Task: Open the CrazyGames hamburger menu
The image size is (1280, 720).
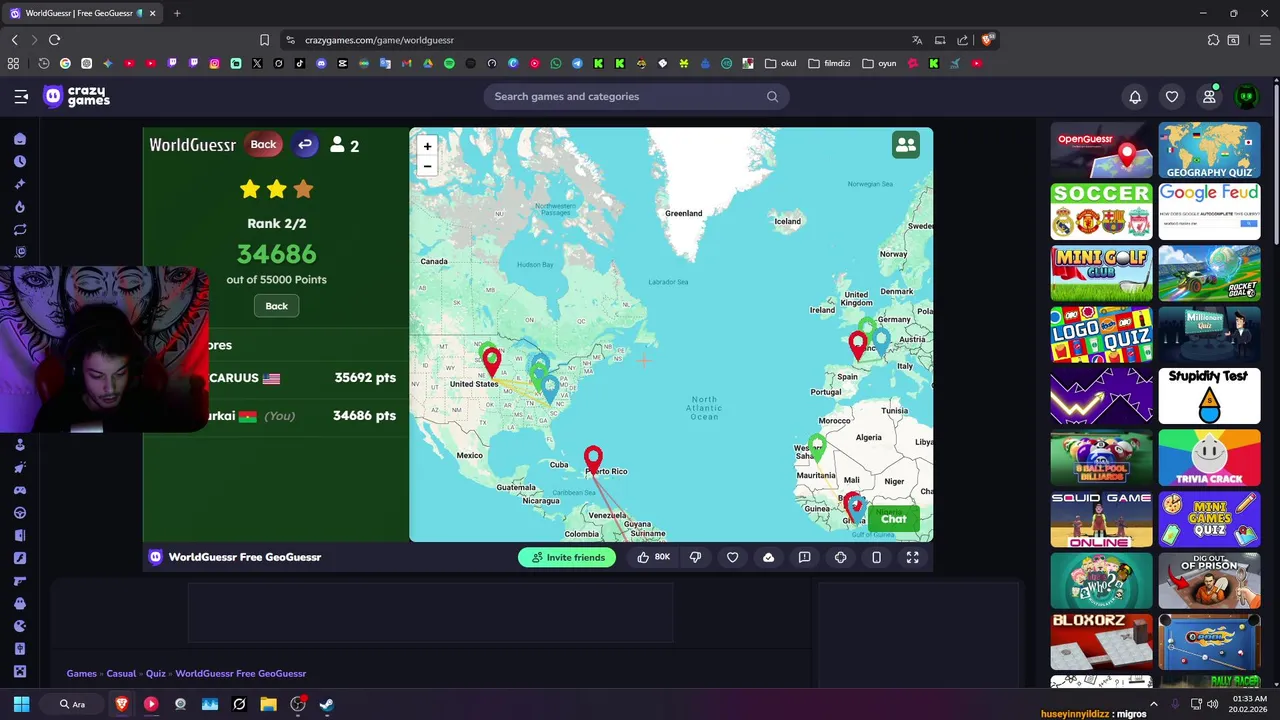Action: 21,97
